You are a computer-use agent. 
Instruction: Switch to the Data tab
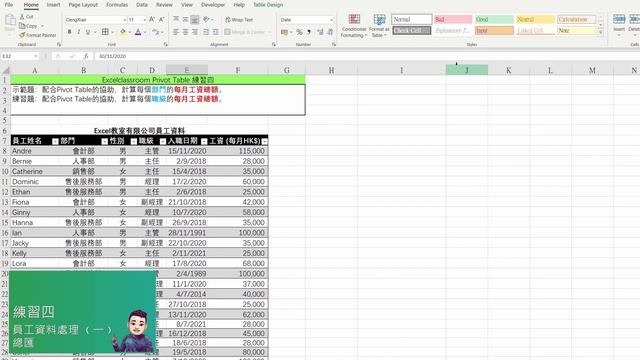pos(142,5)
